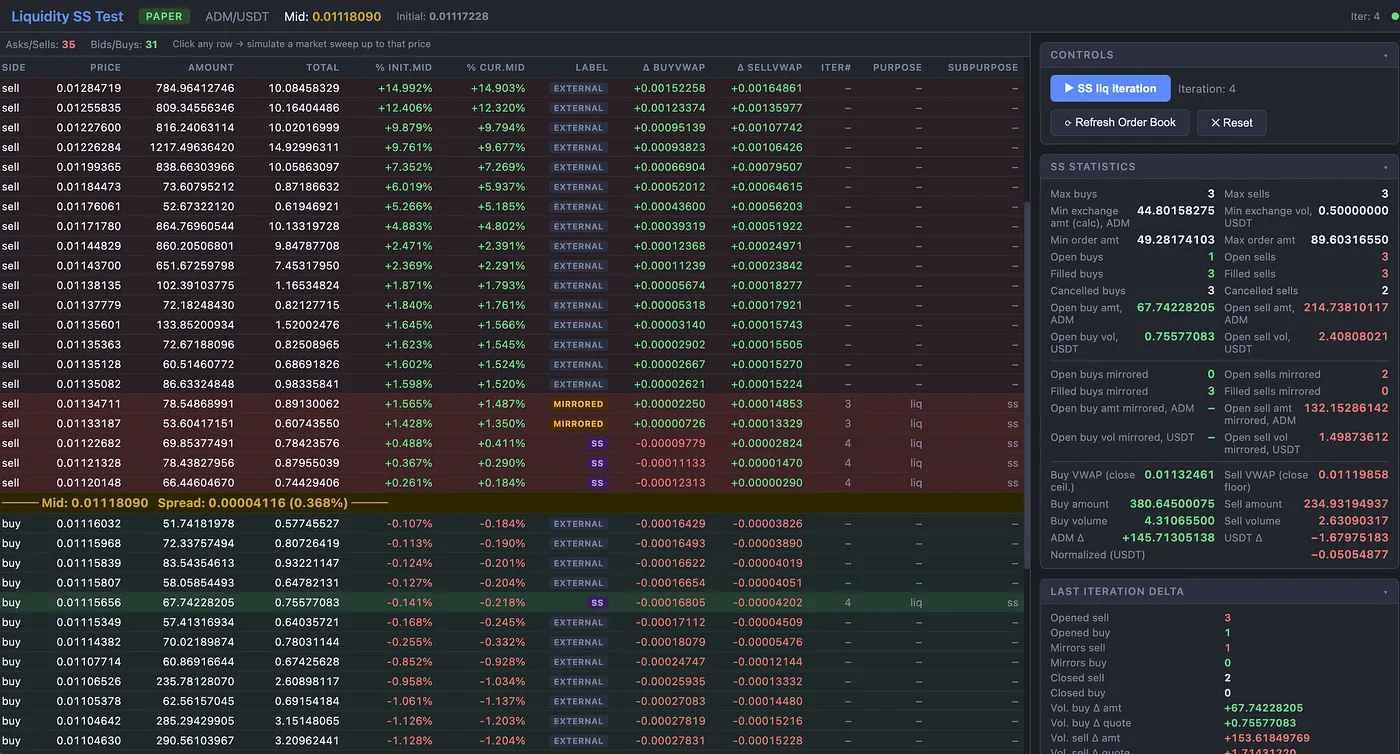Run the SS liq iteration button
This screenshot has height=754, width=1400.
pos(1110,88)
